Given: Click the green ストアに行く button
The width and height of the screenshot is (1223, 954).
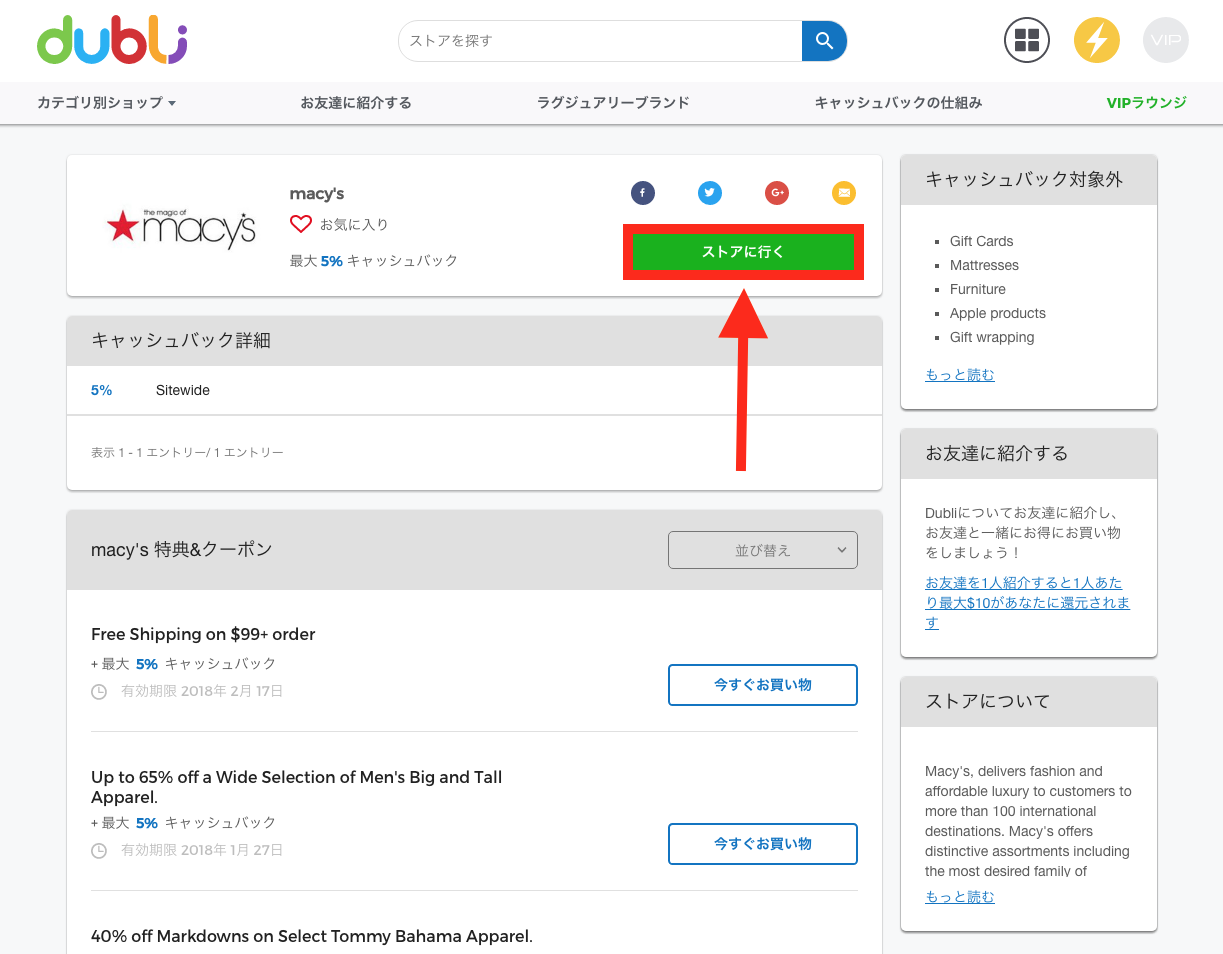Looking at the screenshot, I should (x=743, y=252).
